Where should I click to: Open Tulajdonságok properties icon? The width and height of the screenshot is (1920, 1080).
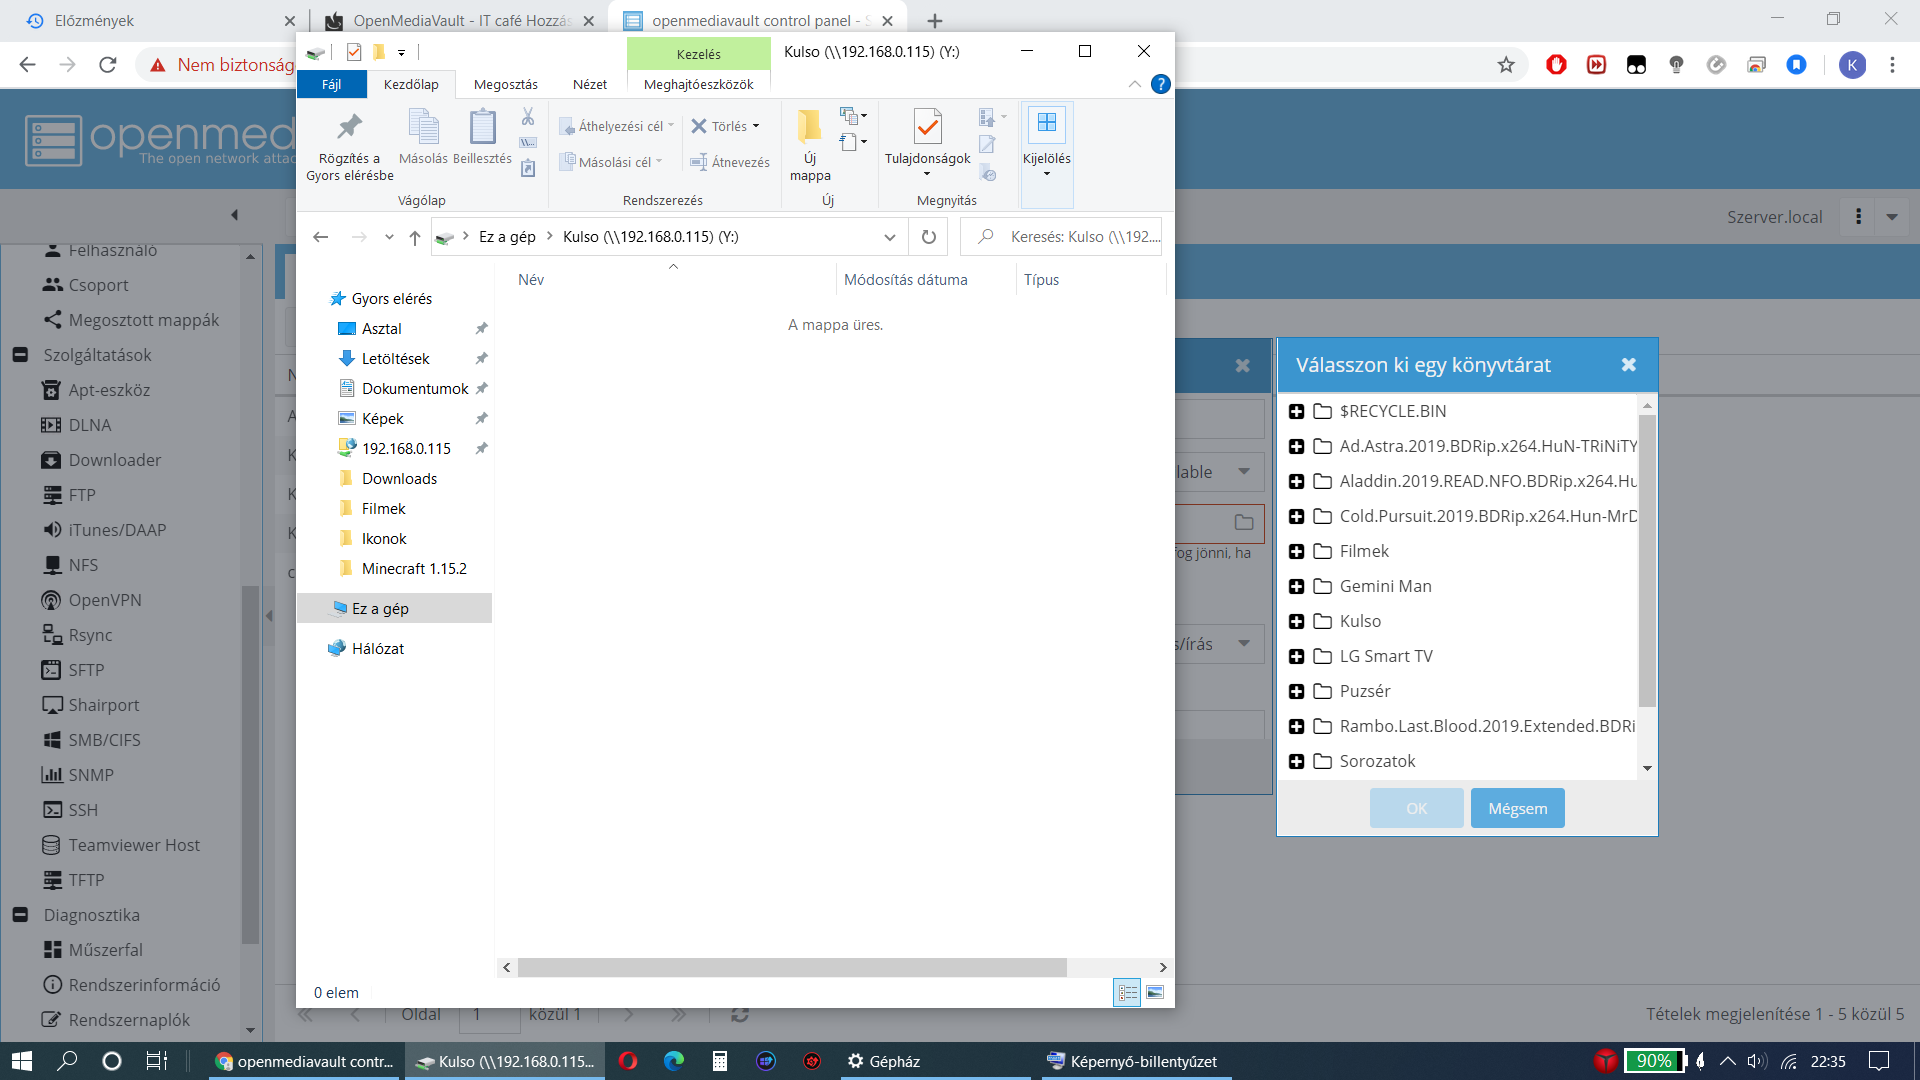pos(927,128)
